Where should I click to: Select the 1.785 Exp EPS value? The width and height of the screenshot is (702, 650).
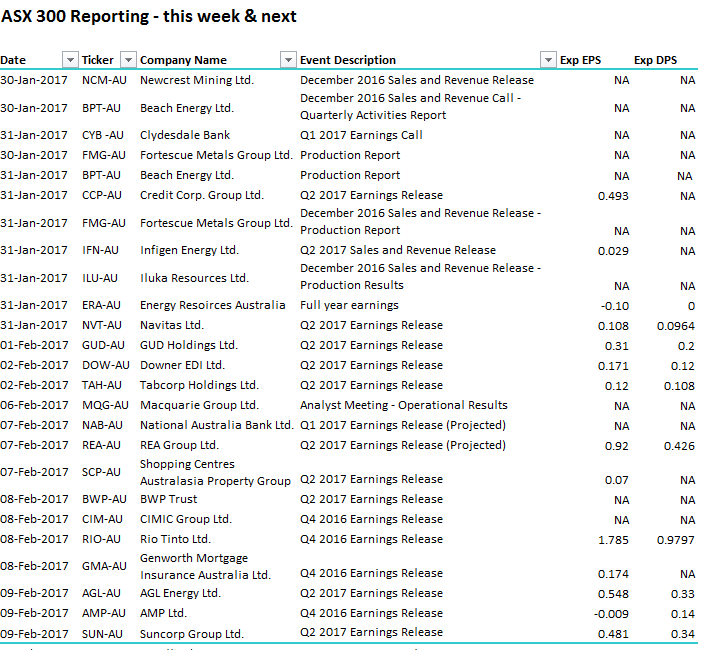point(613,540)
